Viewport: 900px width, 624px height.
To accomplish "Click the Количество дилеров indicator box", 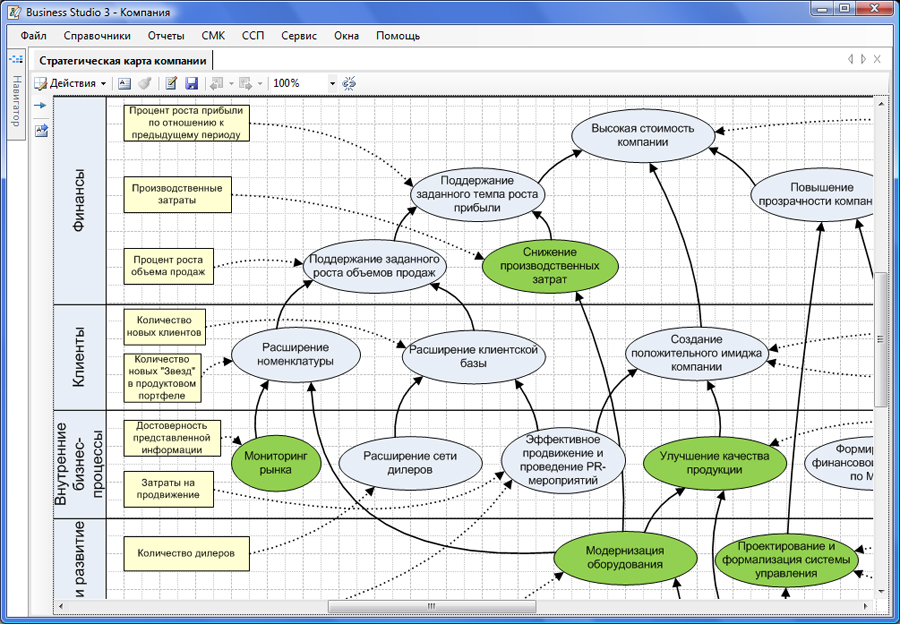I will pyautogui.click(x=186, y=553).
